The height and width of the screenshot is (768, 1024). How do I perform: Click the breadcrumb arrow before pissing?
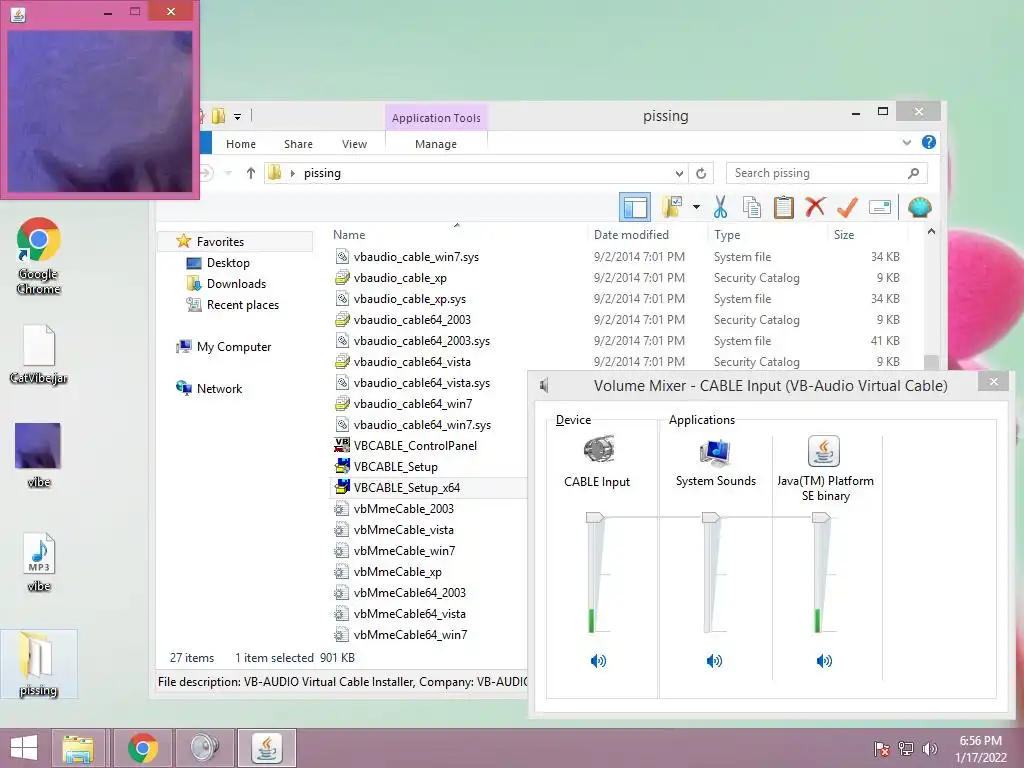point(293,173)
